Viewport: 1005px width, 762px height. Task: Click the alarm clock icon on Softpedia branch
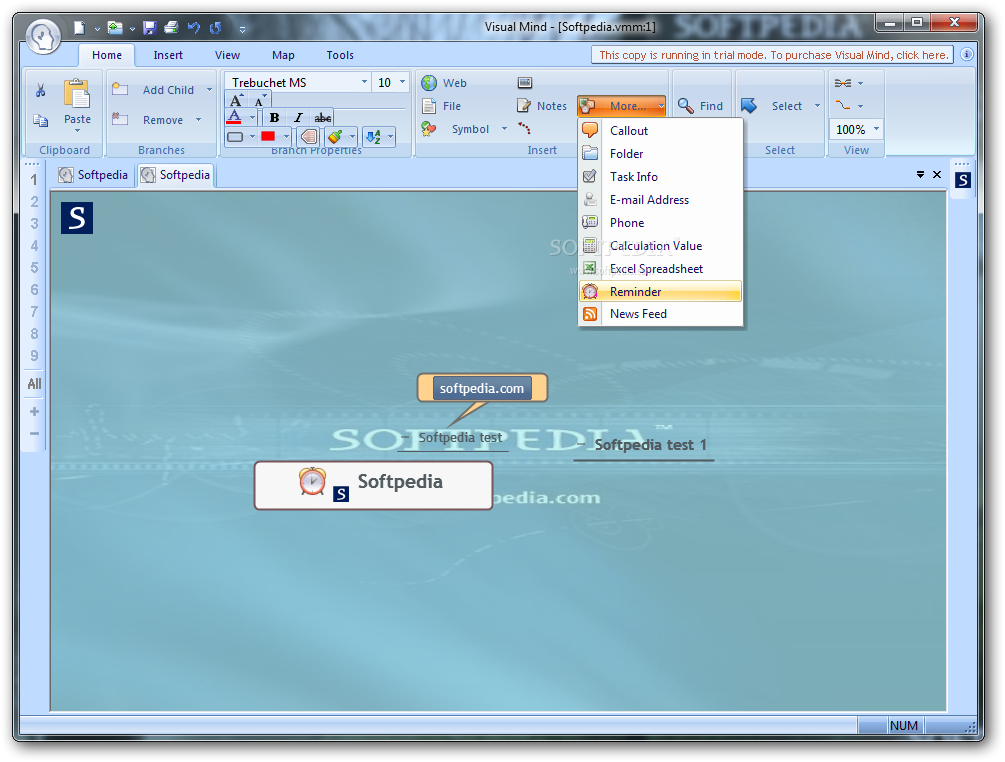[312, 482]
